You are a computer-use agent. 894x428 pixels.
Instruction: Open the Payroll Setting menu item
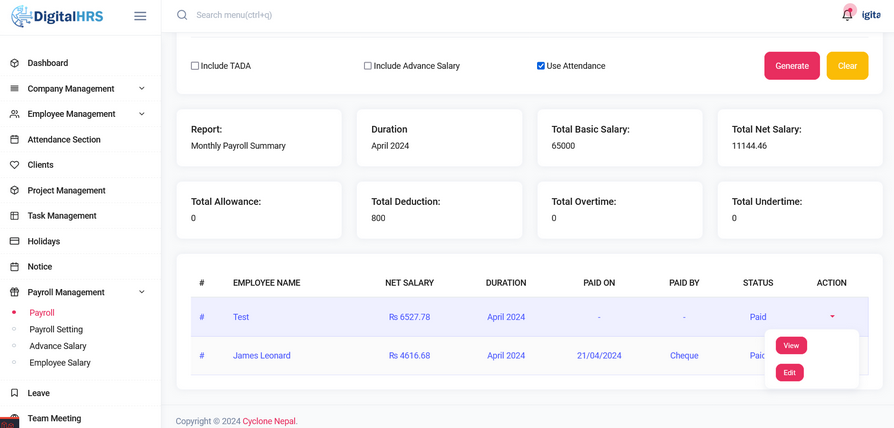[56, 329]
